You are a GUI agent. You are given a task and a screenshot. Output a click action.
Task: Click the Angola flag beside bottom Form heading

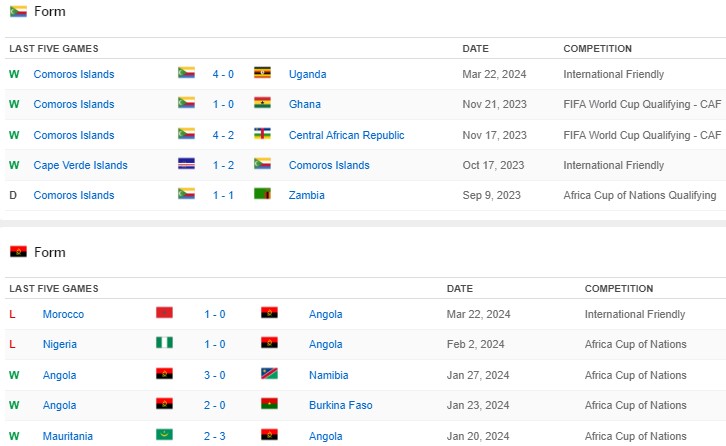pos(18,252)
